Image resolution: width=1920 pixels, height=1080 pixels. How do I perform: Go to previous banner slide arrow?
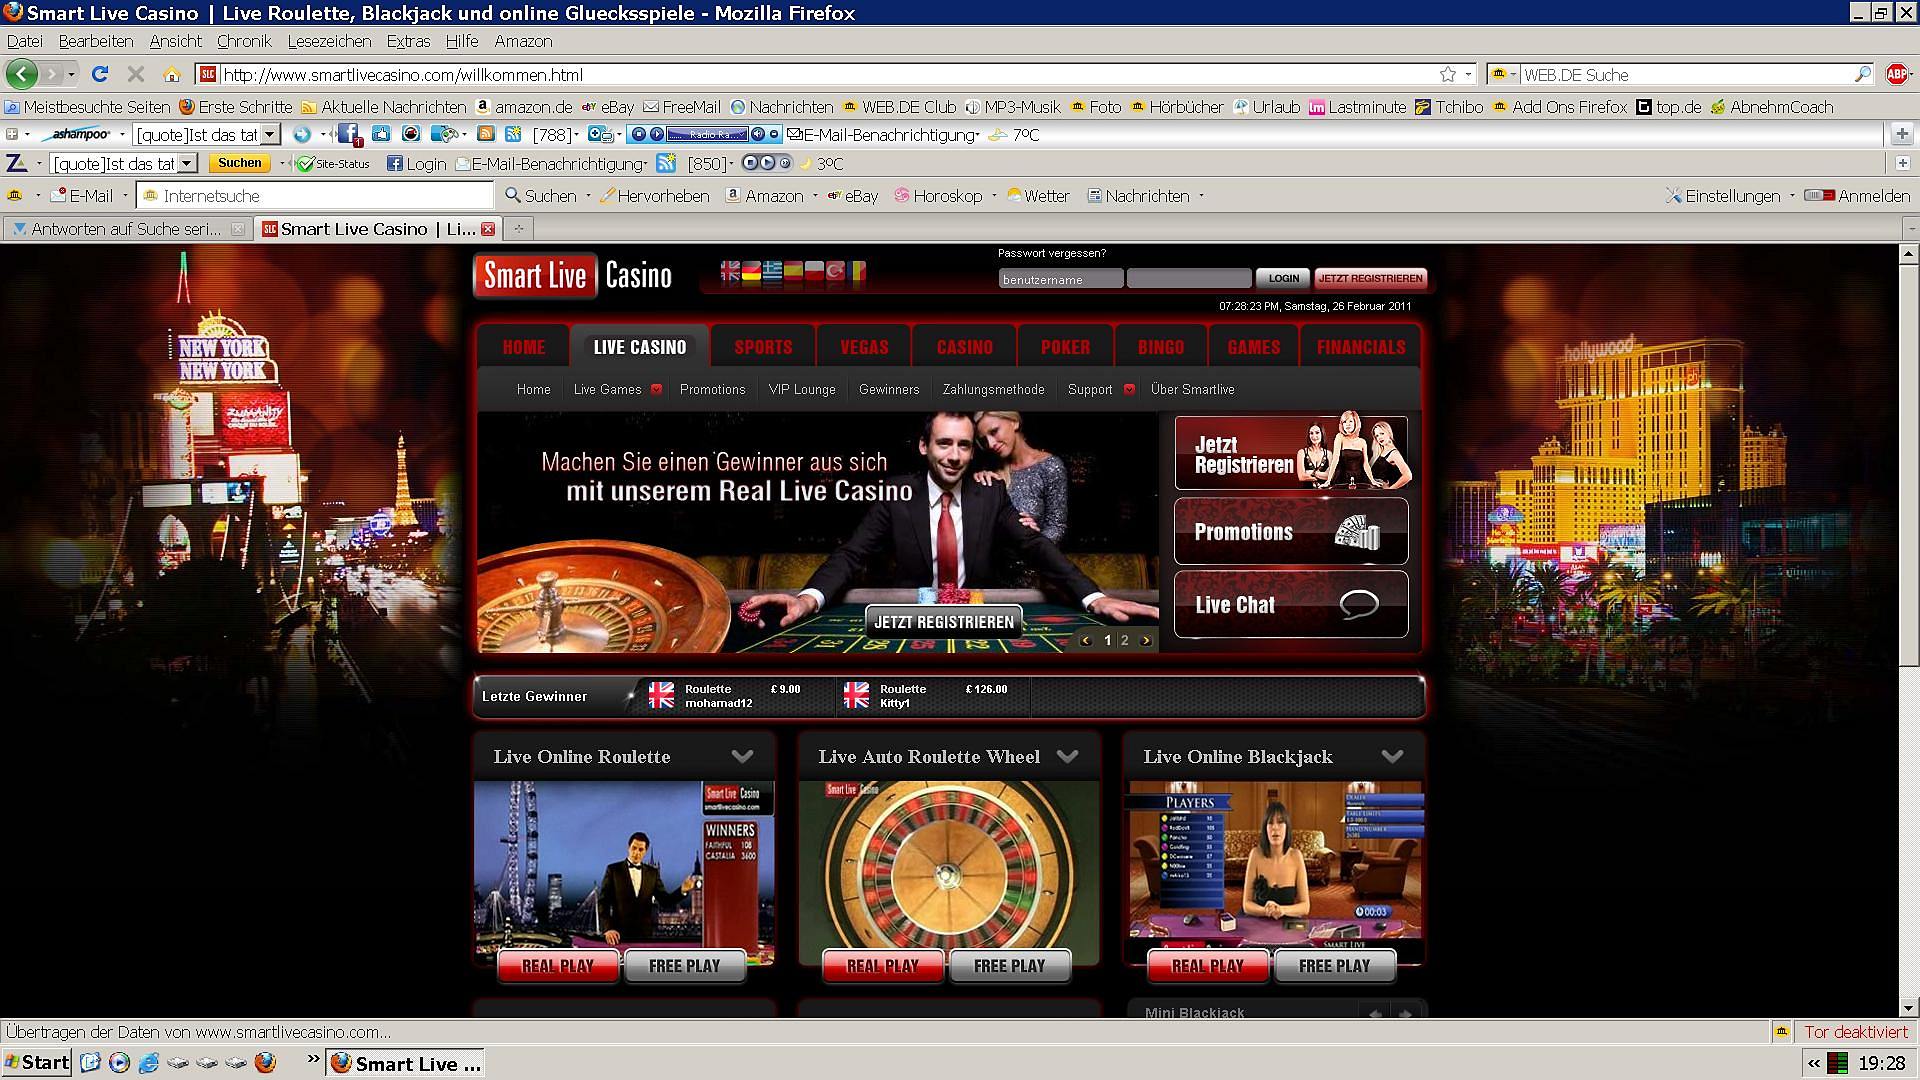click(1086, 640)
